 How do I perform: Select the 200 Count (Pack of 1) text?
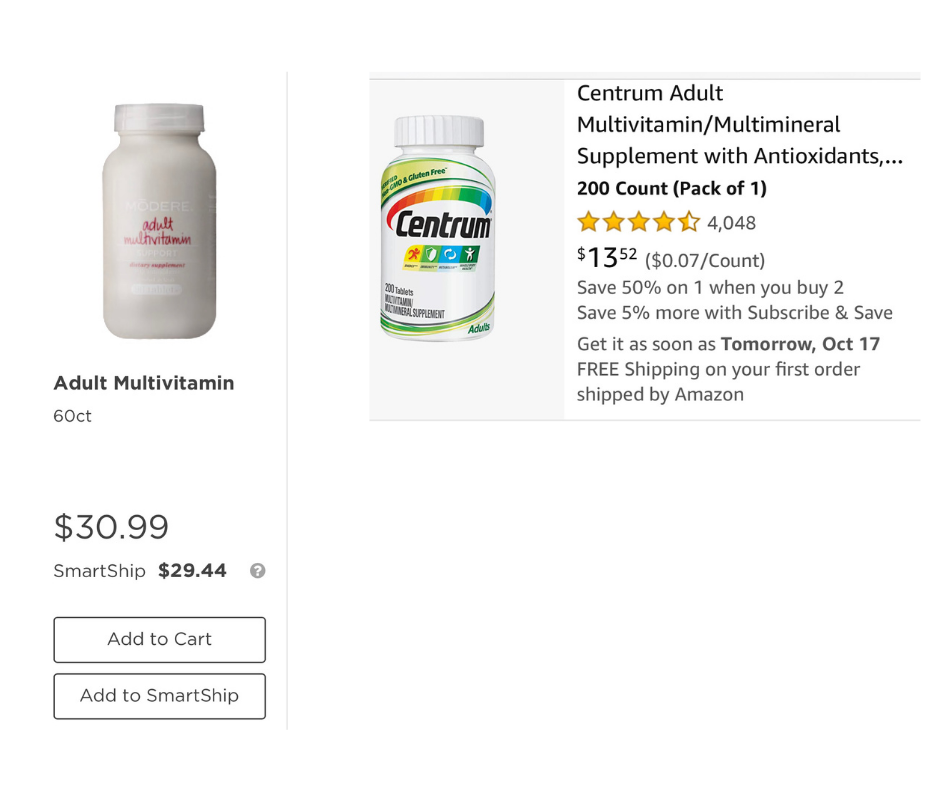point(671,188)
